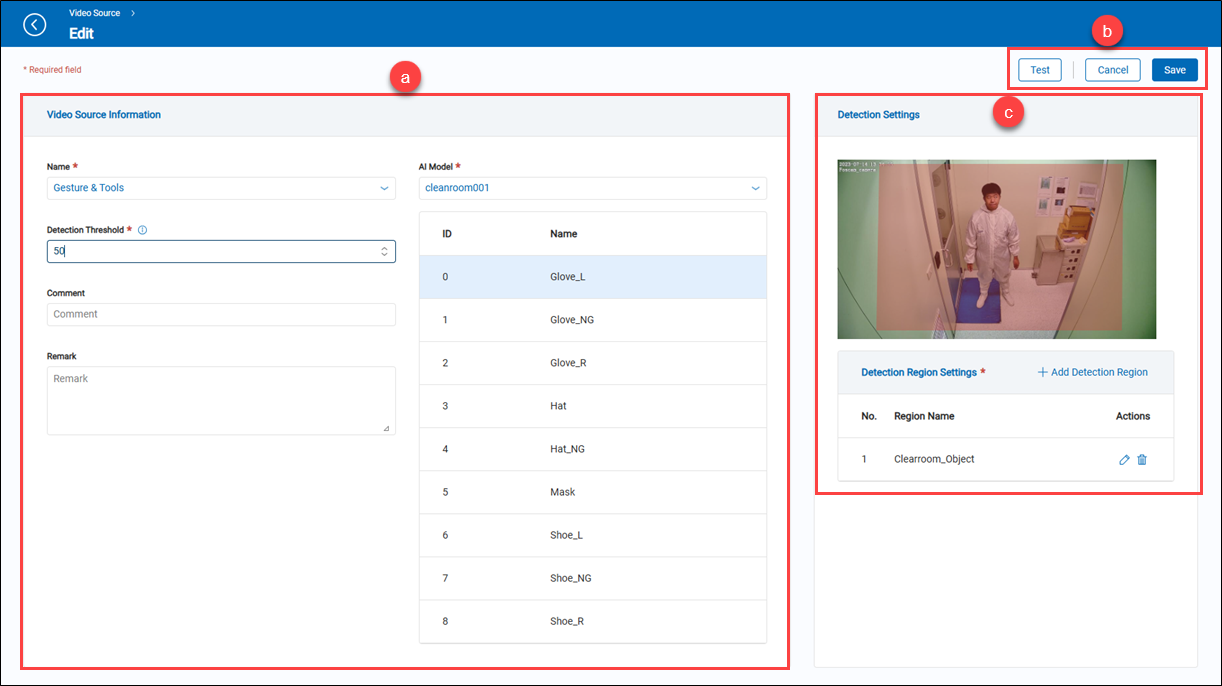Save the video source settings
This screenshot has height=686, width=1222.
(1174, 70)
